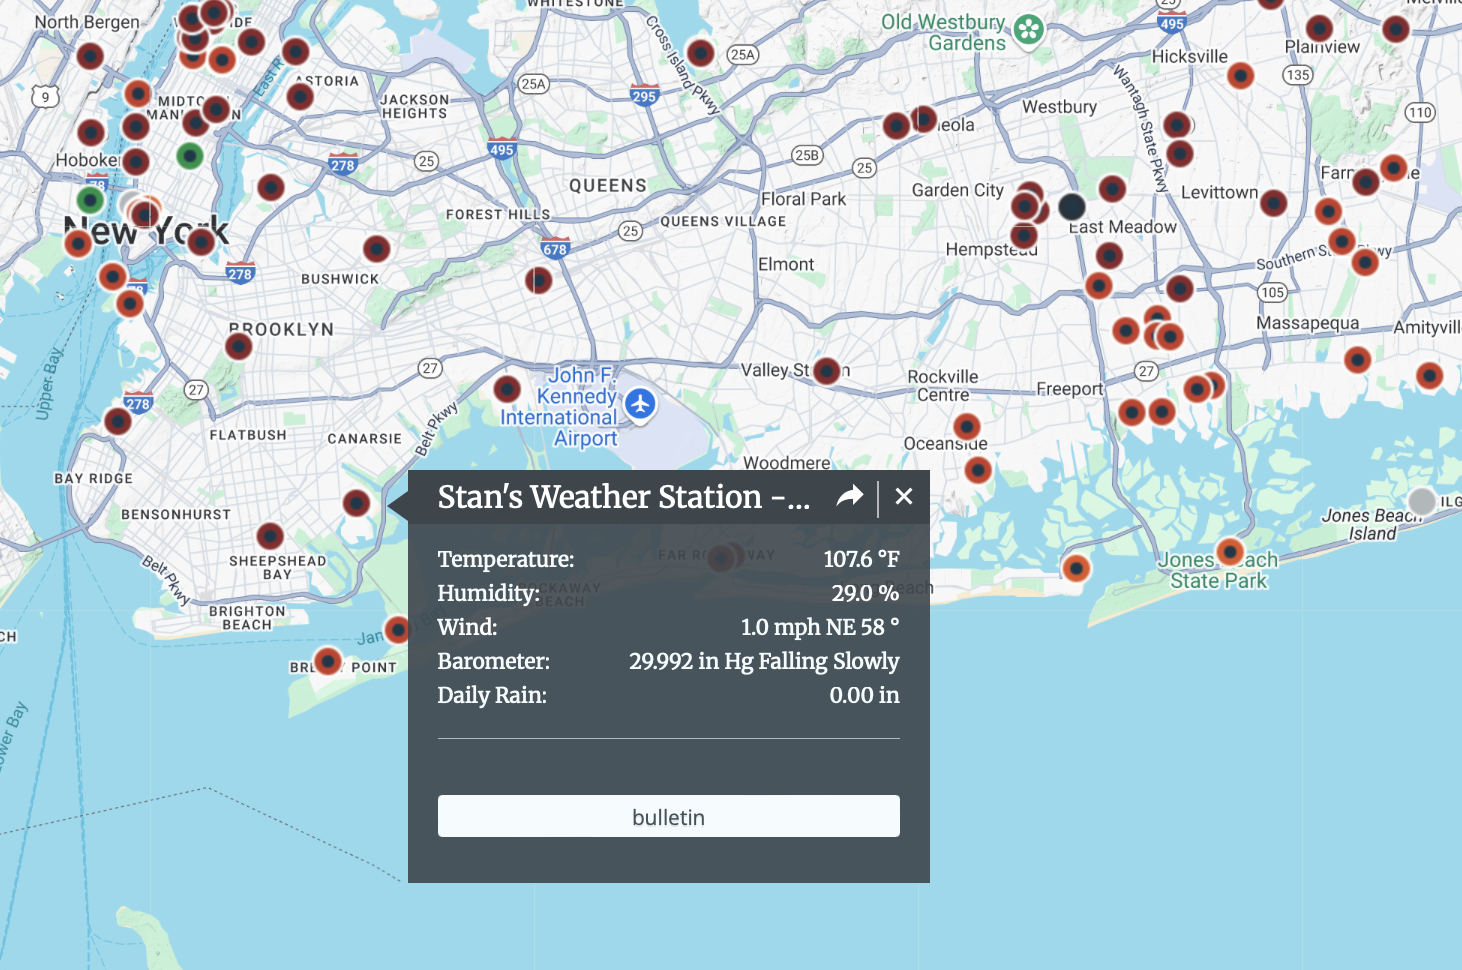Click the Old Westbury Gardens park icon
The width and height of the screenshot is (1462, 970).
click(x=1028, y=29)
